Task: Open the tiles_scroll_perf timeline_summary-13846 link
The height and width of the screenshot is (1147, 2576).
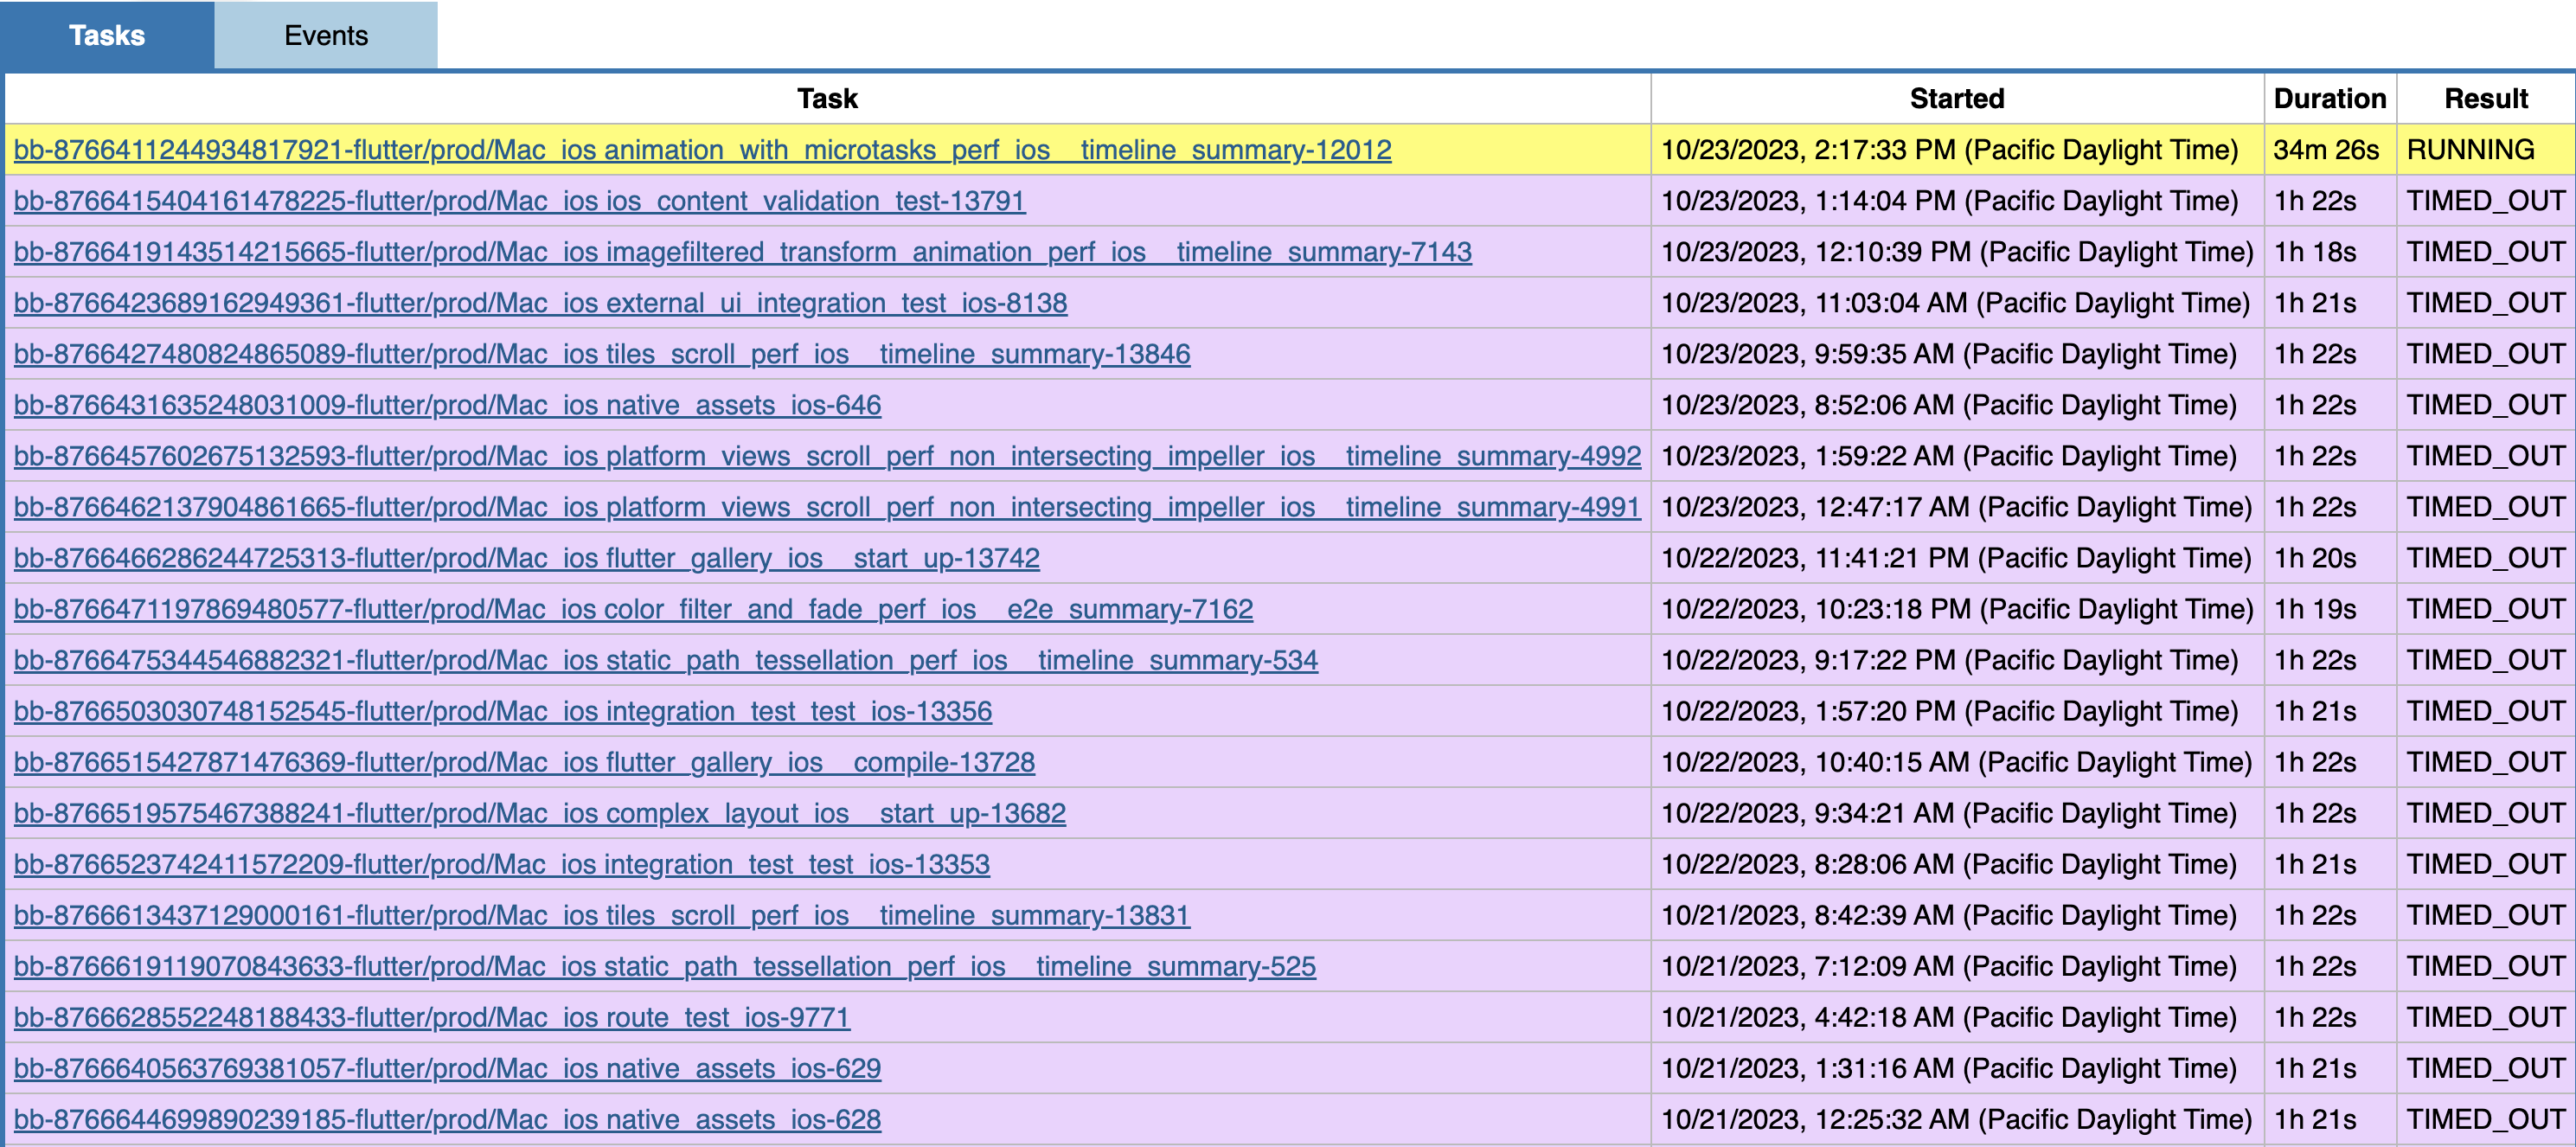Action: point(602,353)
